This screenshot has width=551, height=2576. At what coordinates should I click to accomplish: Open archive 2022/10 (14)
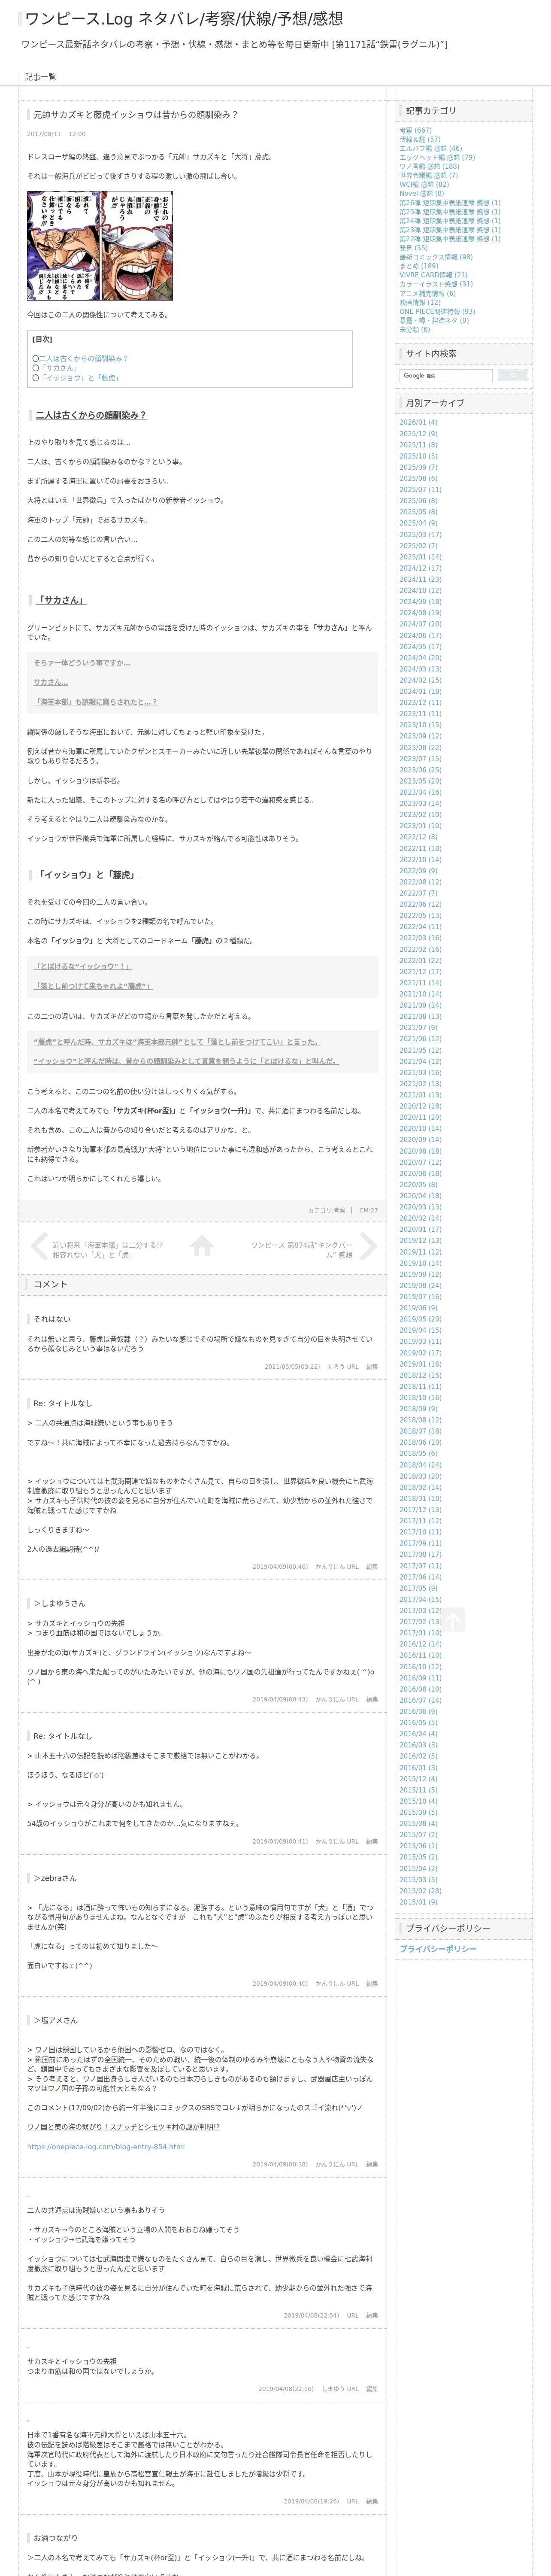[x=420, y=860]
